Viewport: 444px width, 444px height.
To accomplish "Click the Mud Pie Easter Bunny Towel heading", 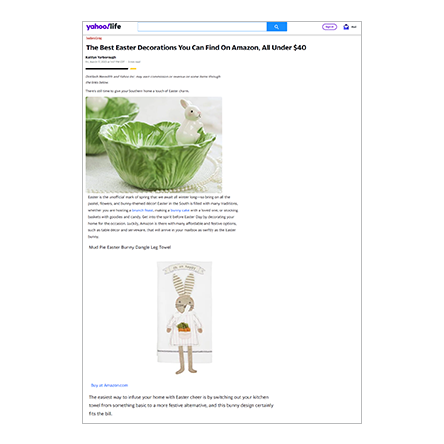I will click(130, 247).
